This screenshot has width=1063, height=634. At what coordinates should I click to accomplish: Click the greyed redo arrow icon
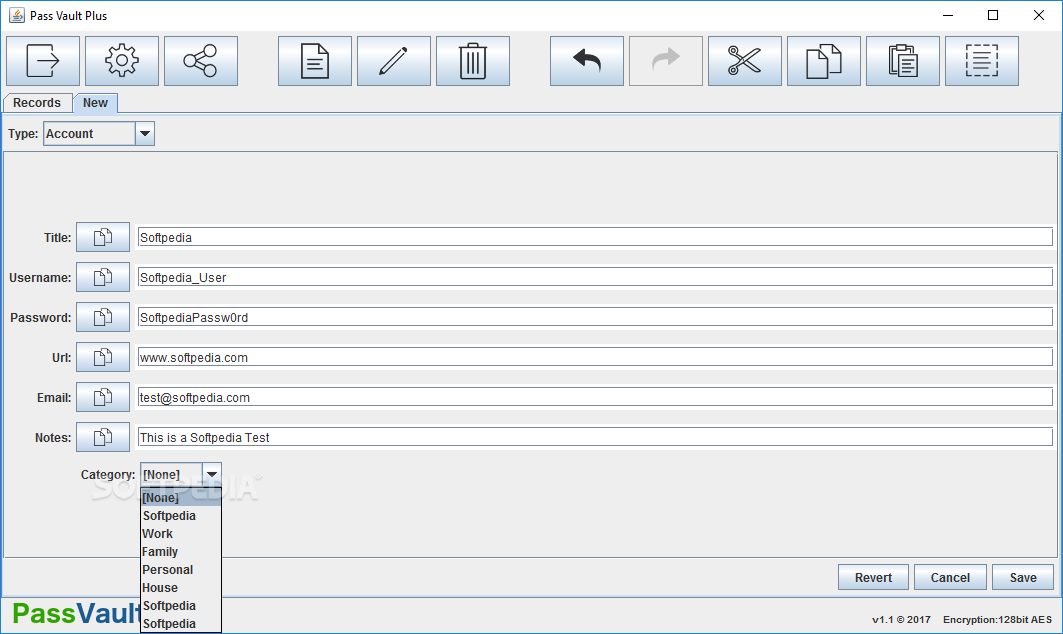pyautogui.click(x=666, y=61)
